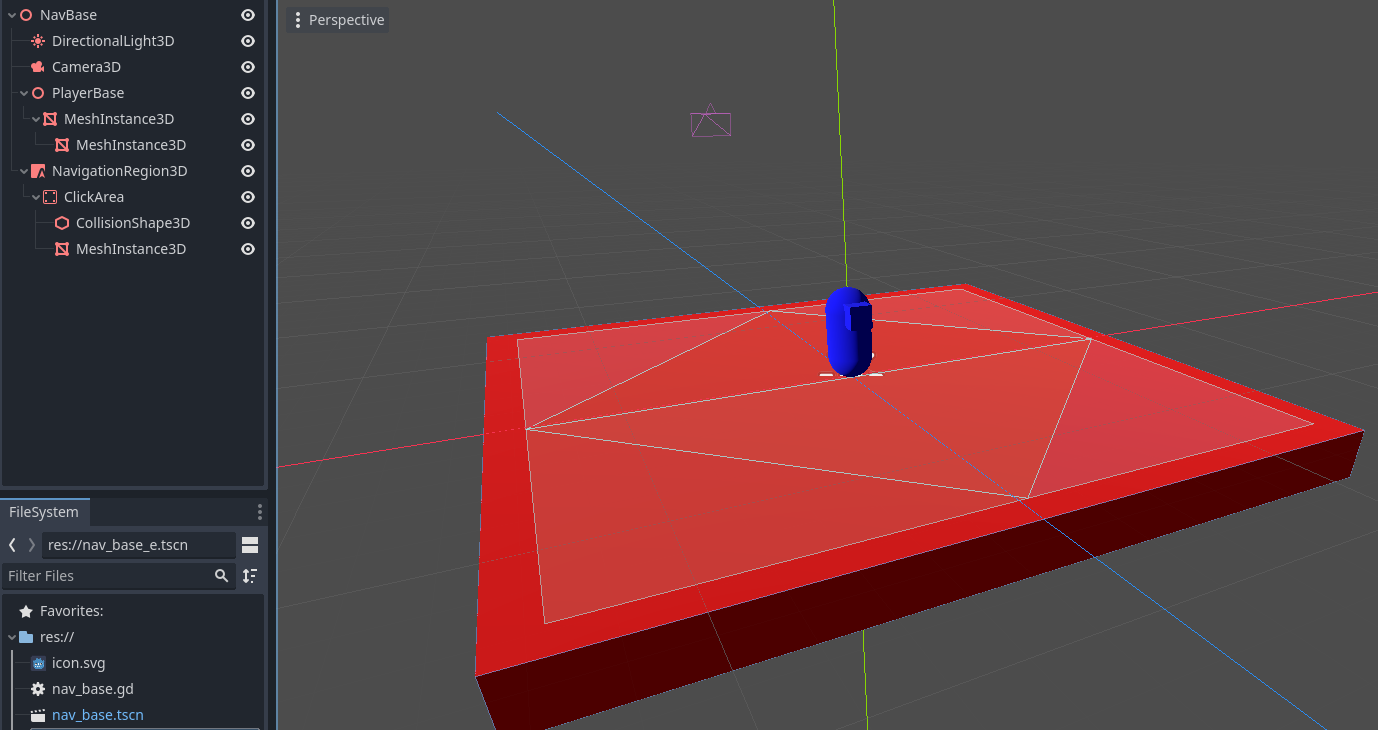1378x730 pixels.
Task: Hide the deepest MeshInstance3D under PlayerBase
Action: pyautogui.click(x=248, y=145)
